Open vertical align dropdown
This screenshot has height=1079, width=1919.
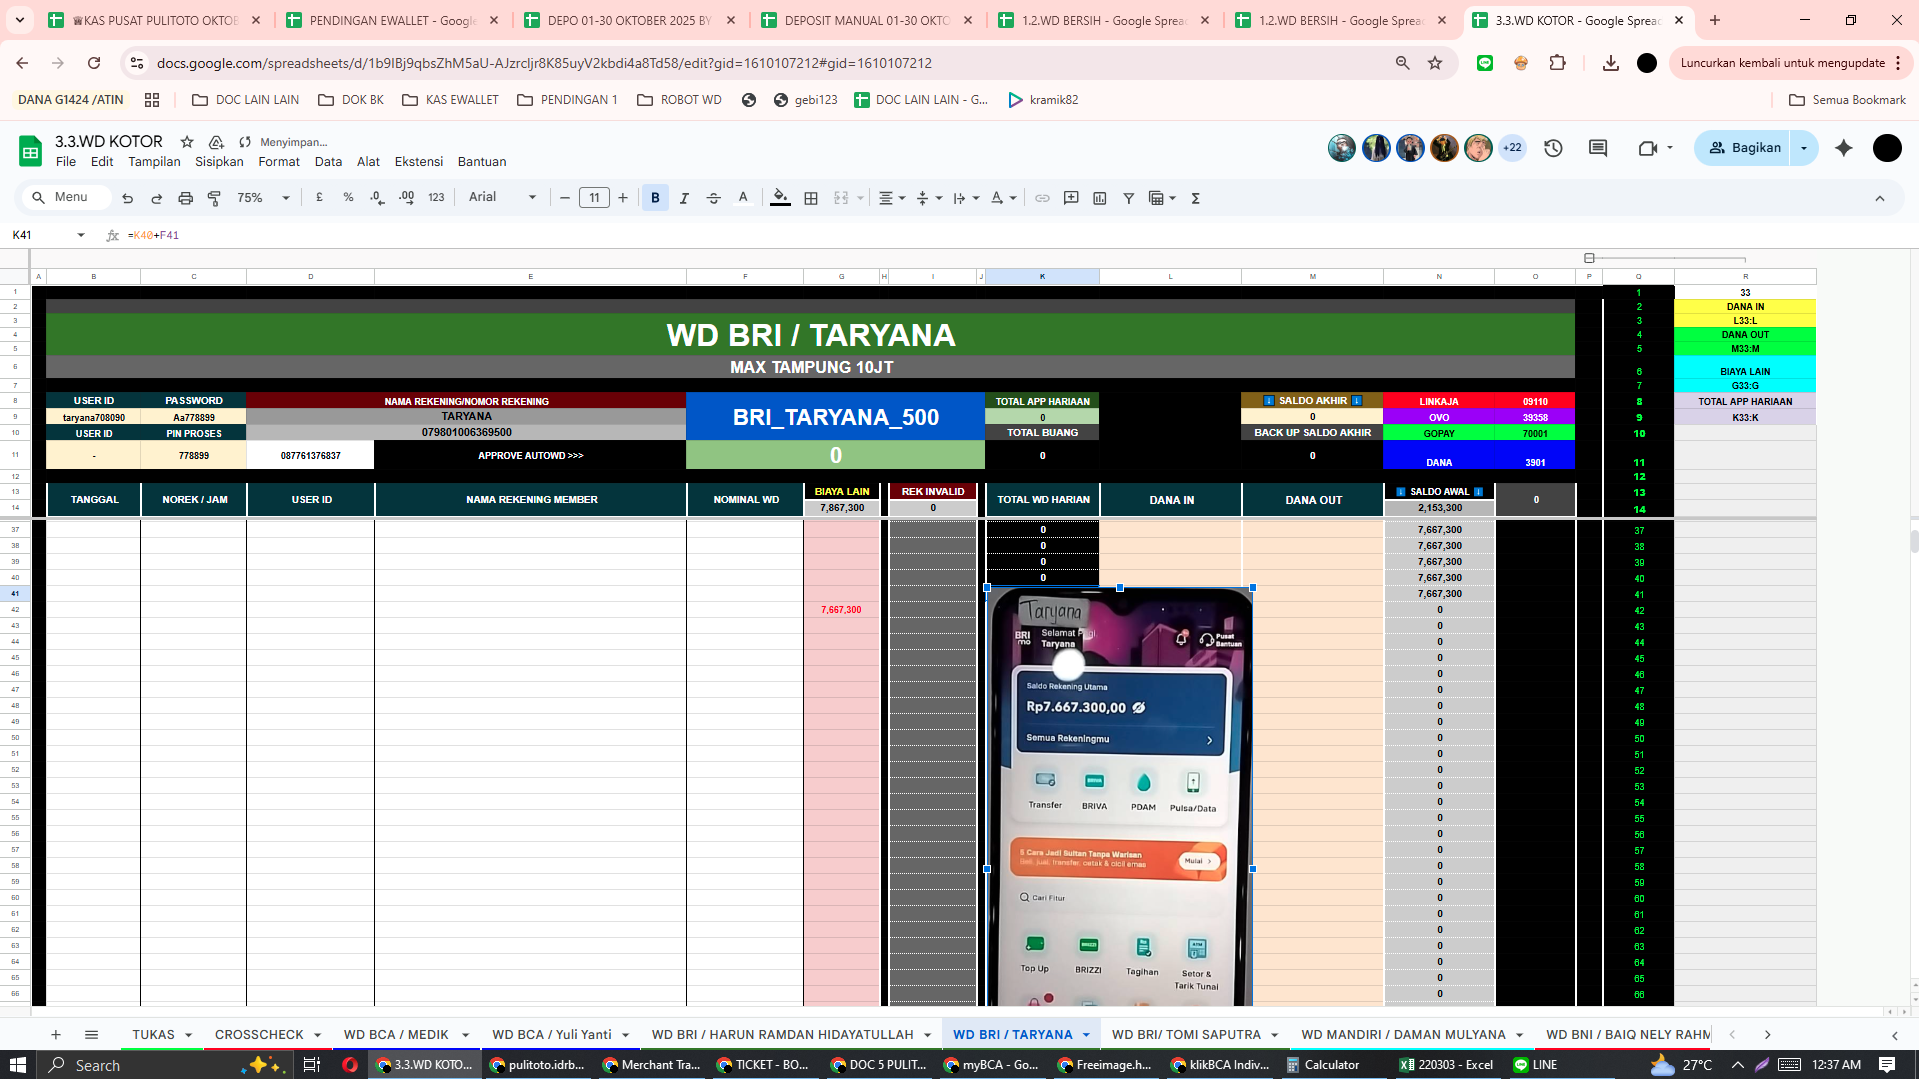pos(929,198)
